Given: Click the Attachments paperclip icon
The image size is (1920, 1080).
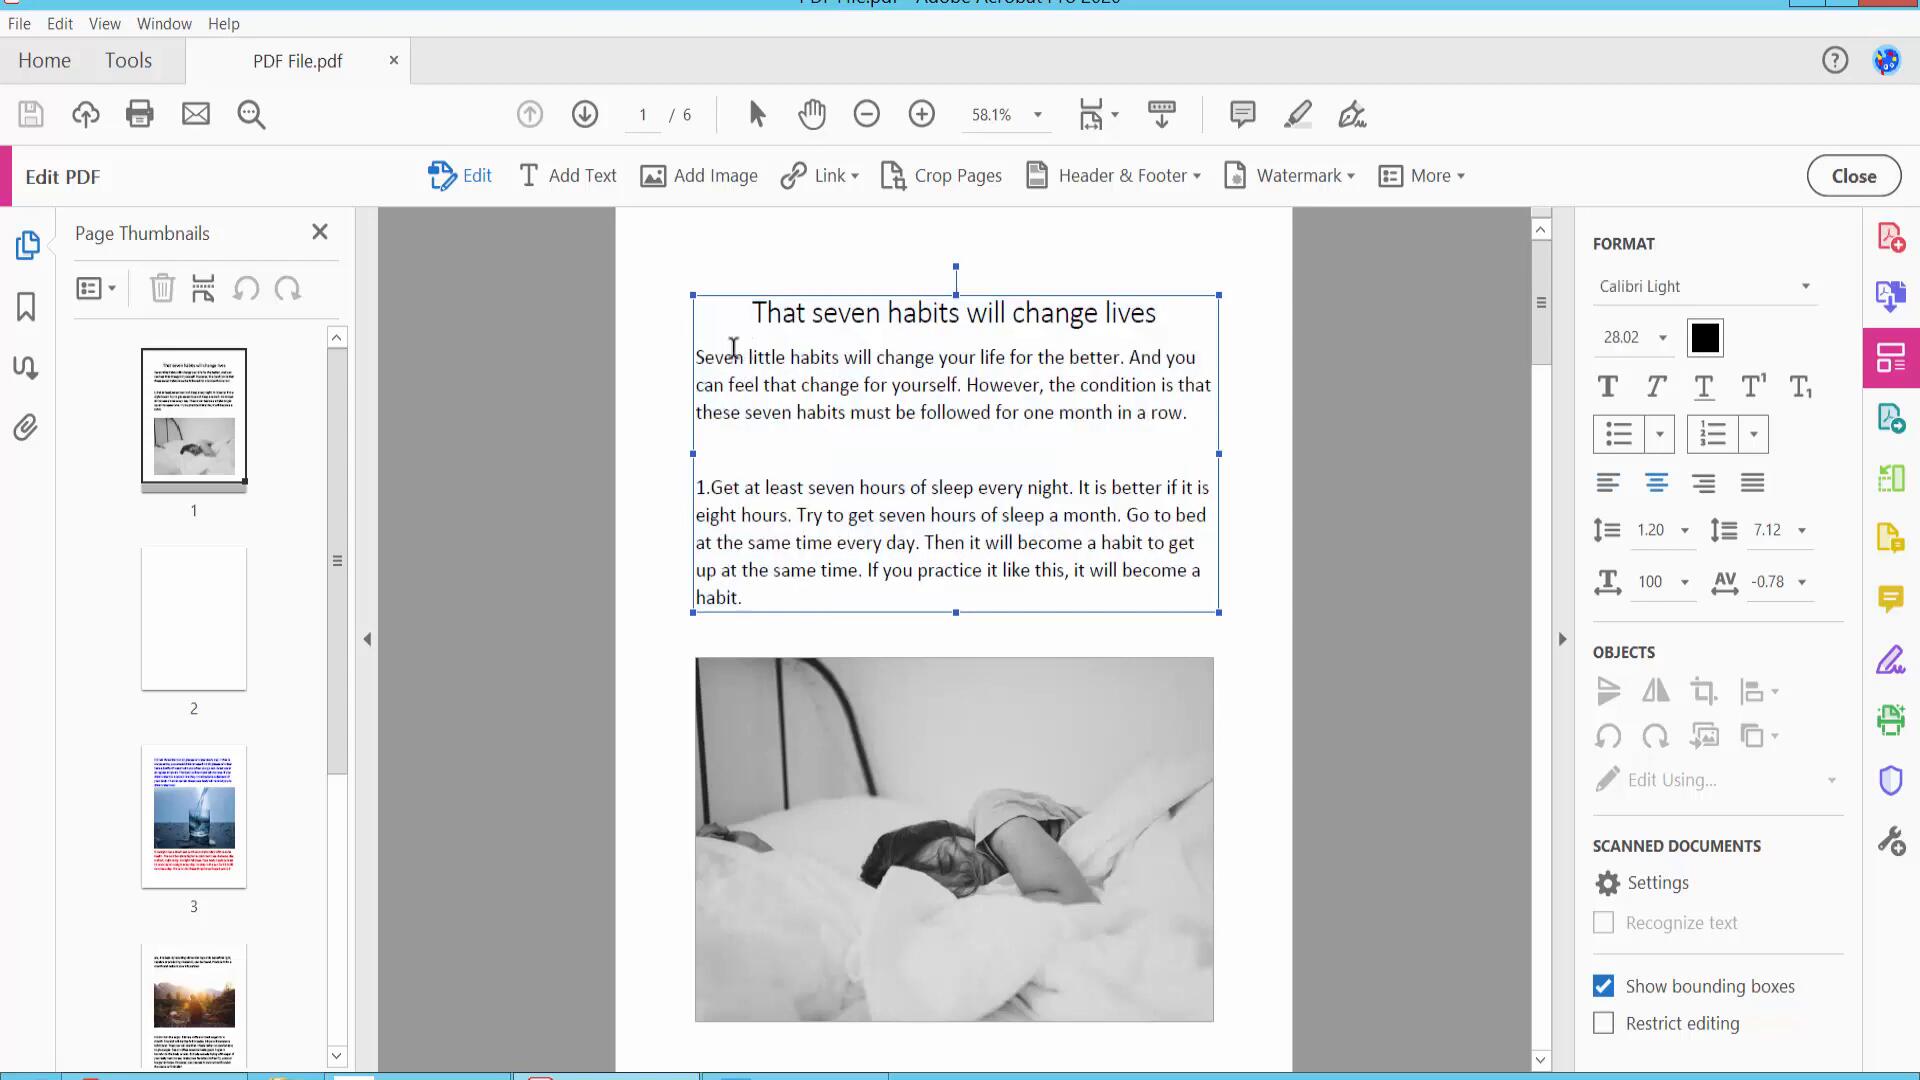Looking at the screenshot, I should point(26,428).
